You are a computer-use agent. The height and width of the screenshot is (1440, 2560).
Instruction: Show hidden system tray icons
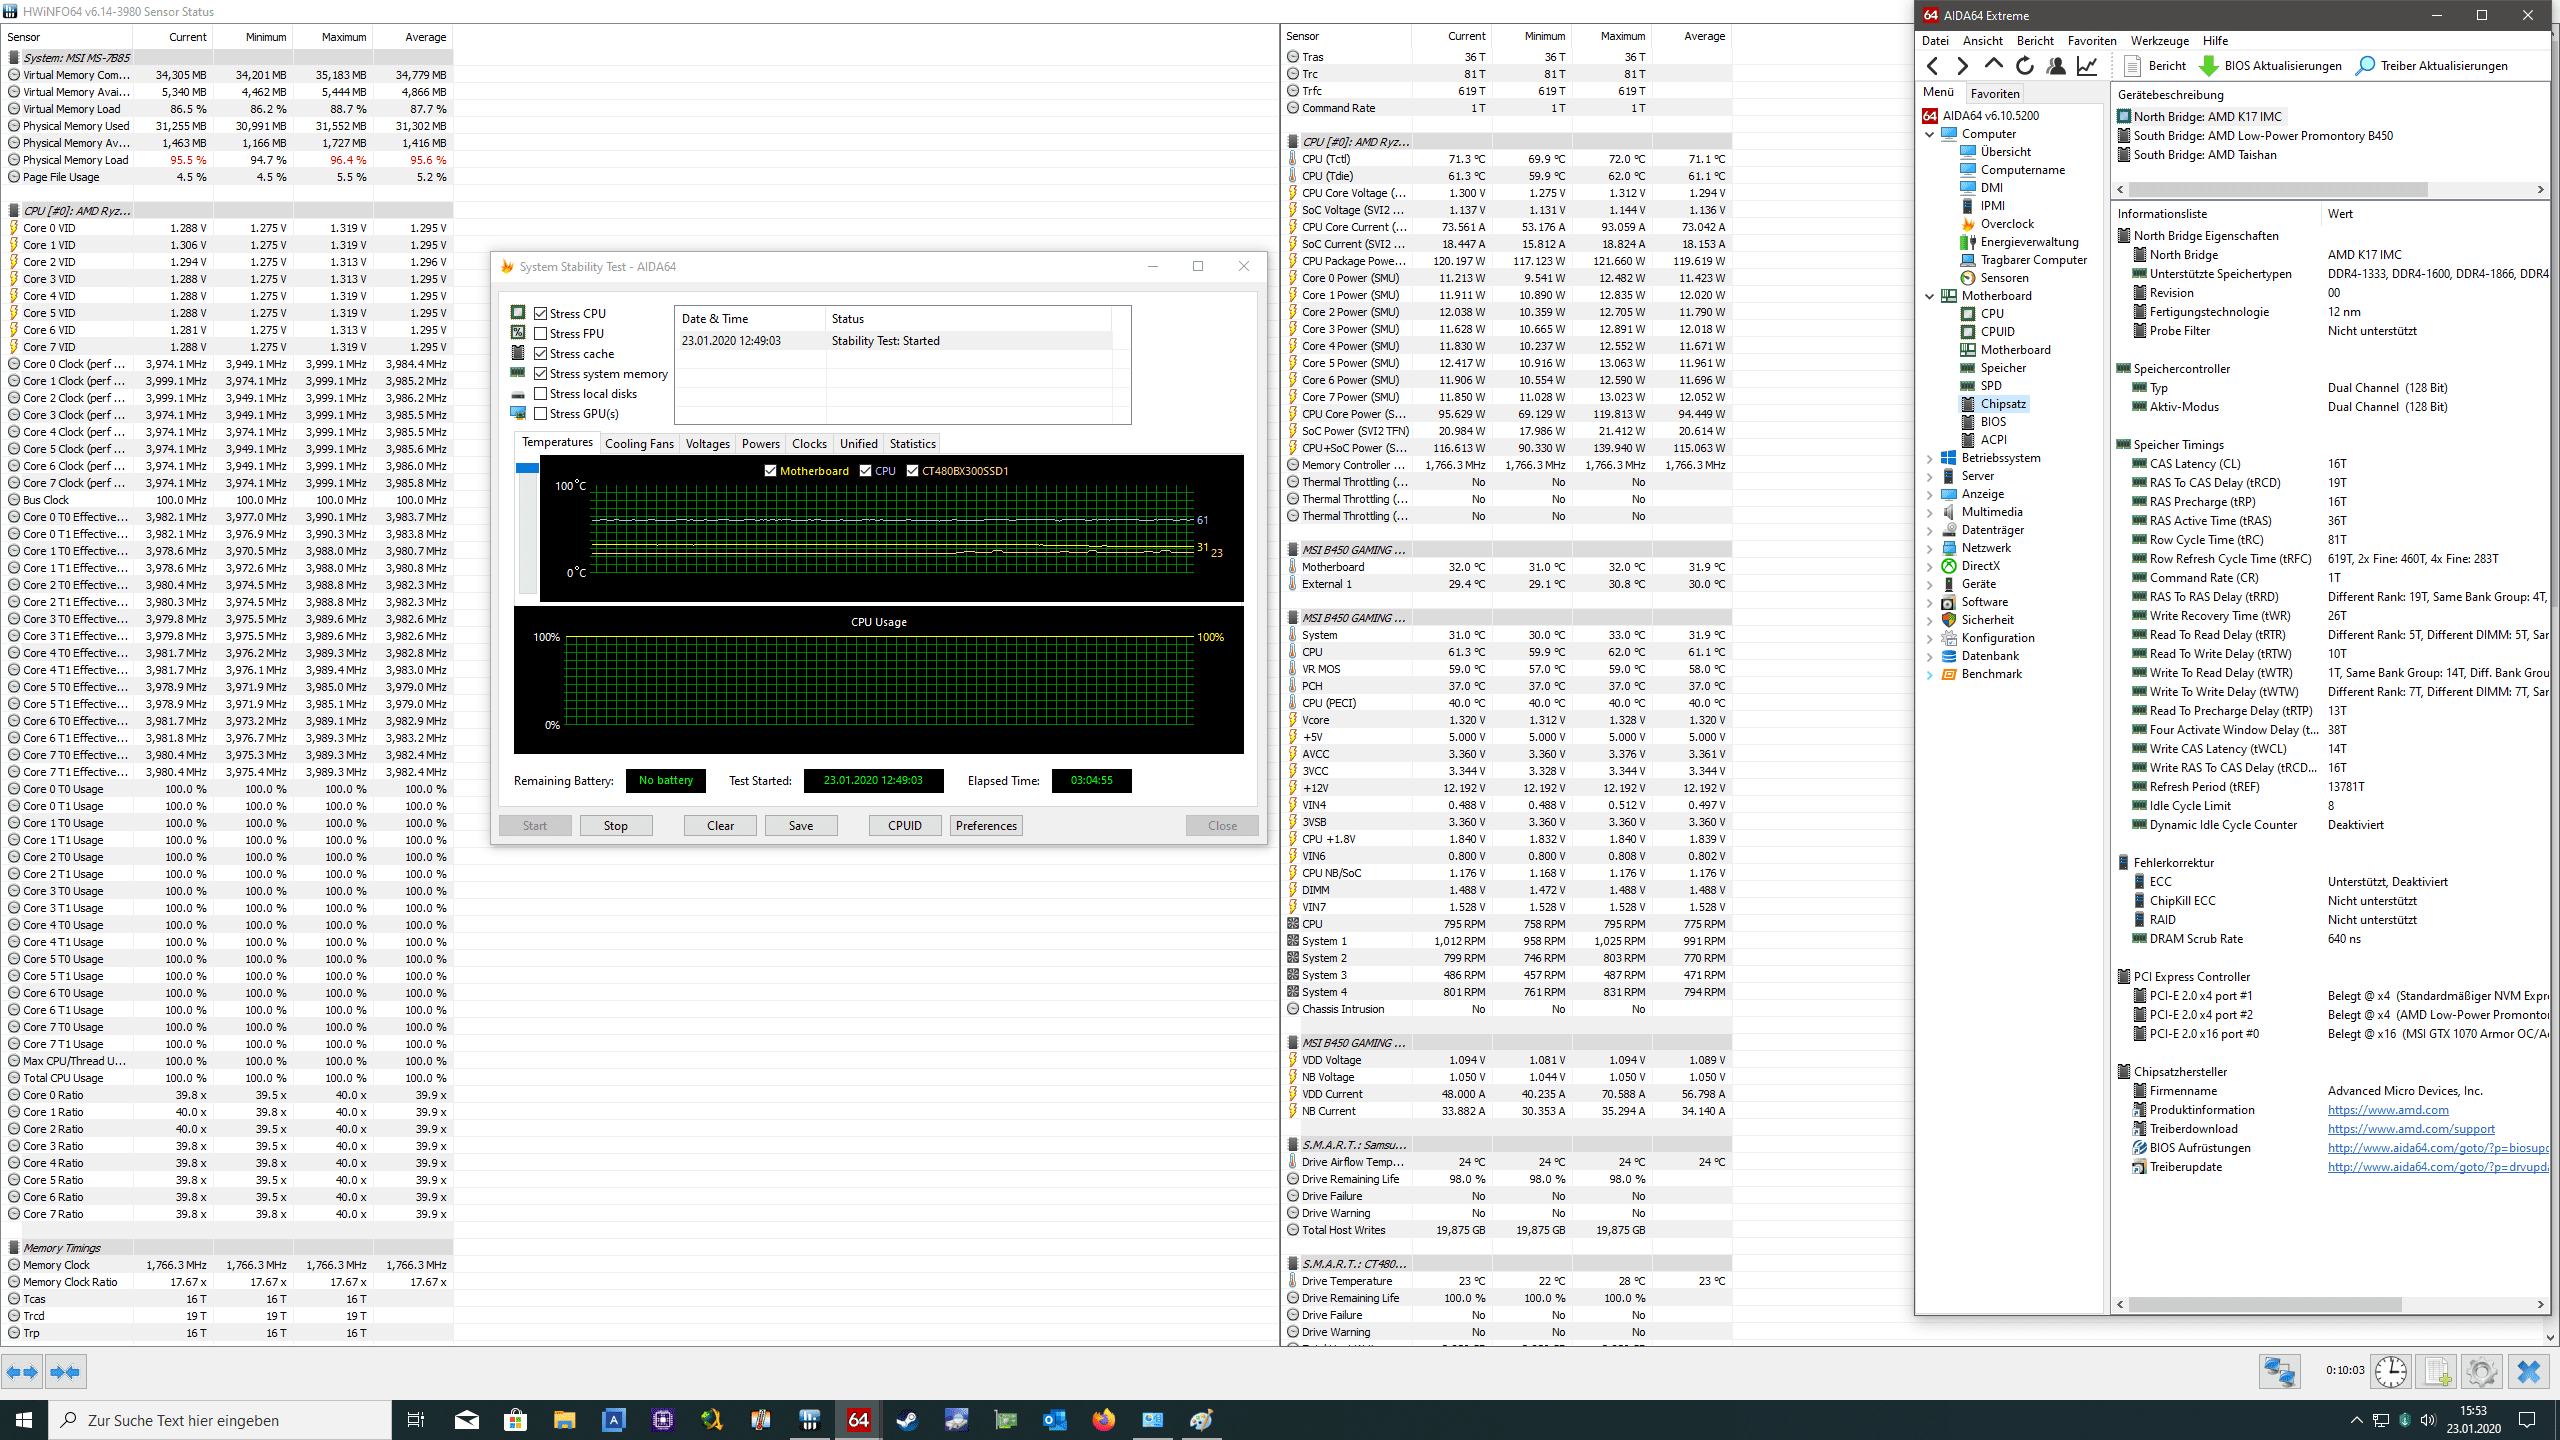(x=2356, y=1420)
